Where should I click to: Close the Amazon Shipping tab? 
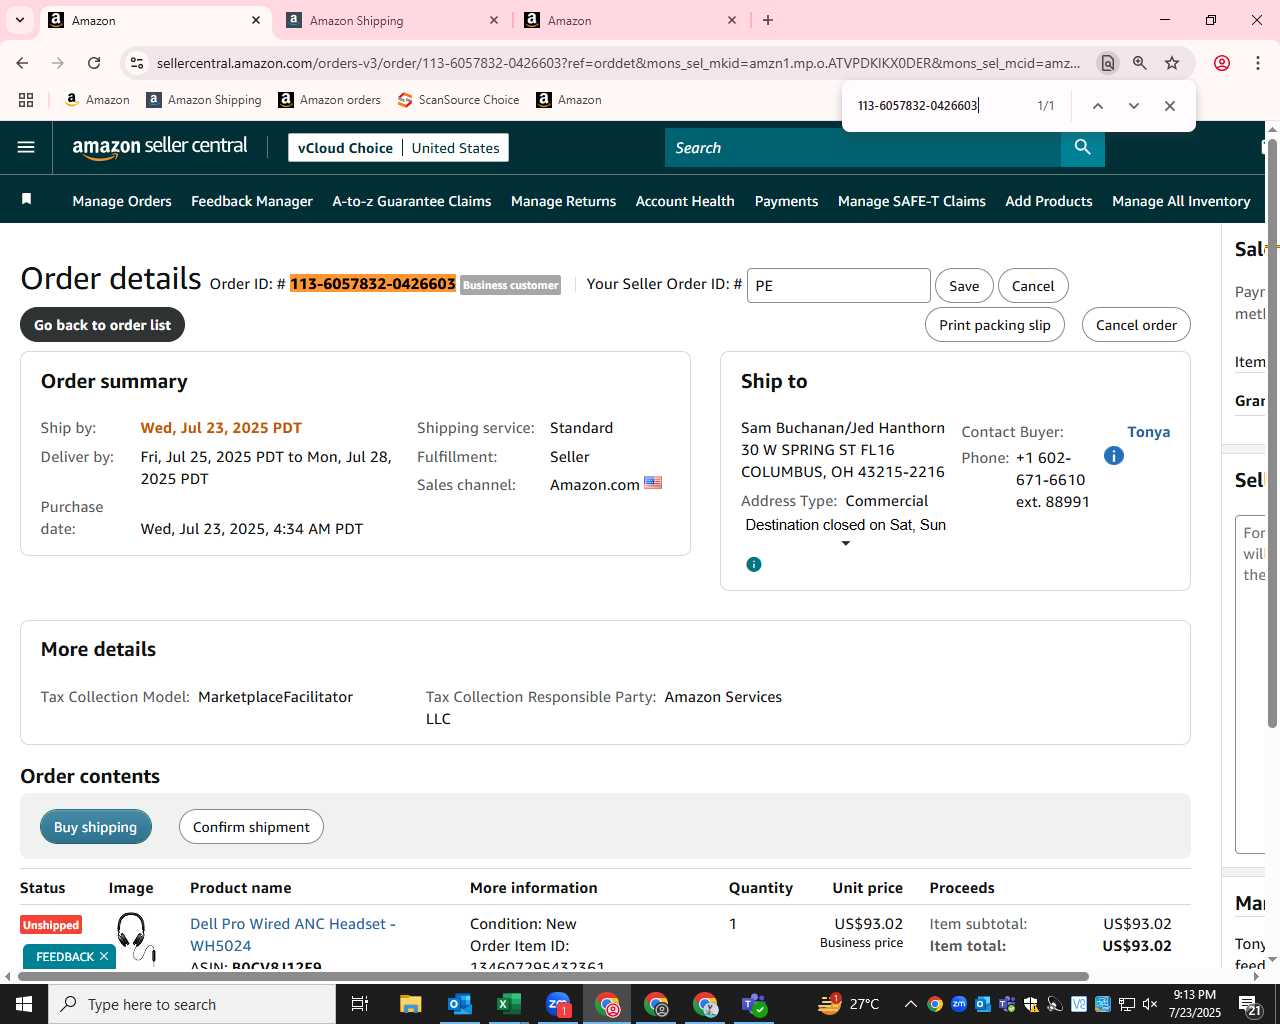[x=494, y=20]
